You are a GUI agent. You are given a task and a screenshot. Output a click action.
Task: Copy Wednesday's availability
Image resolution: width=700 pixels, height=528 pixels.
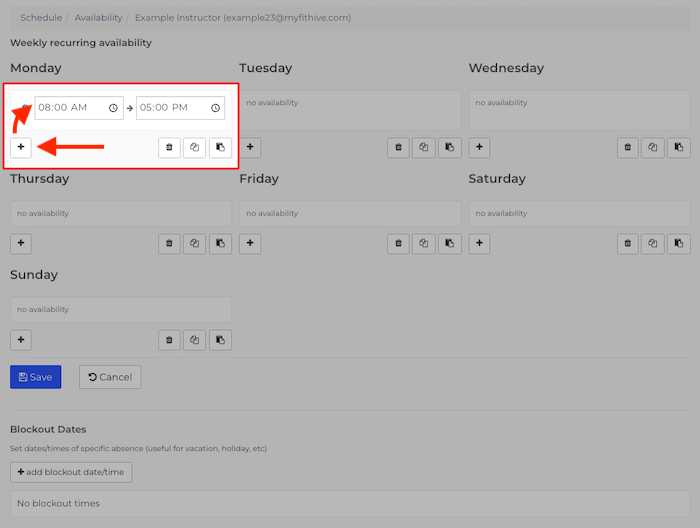tap(654, 147)
